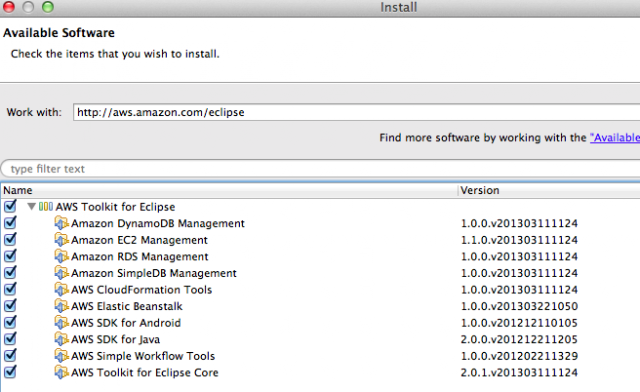Screen dimensions: 640x392
Task: Zoom the Install window with green button
Action: (x=48, y=7)
